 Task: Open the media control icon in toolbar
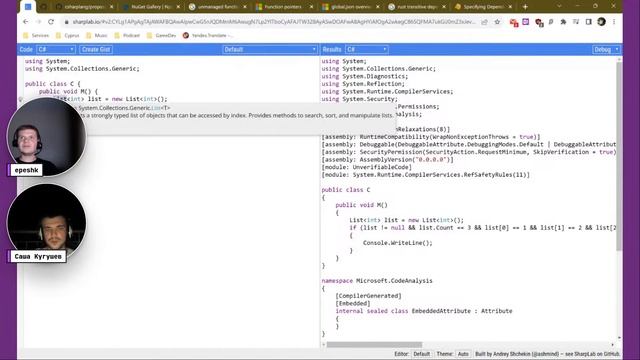tap(576, 22)
